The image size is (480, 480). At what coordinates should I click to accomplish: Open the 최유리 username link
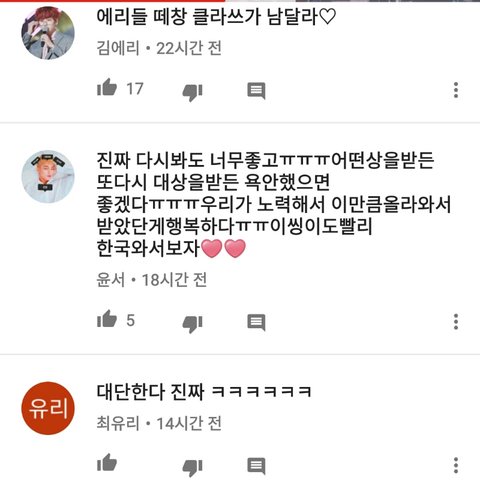118,423
